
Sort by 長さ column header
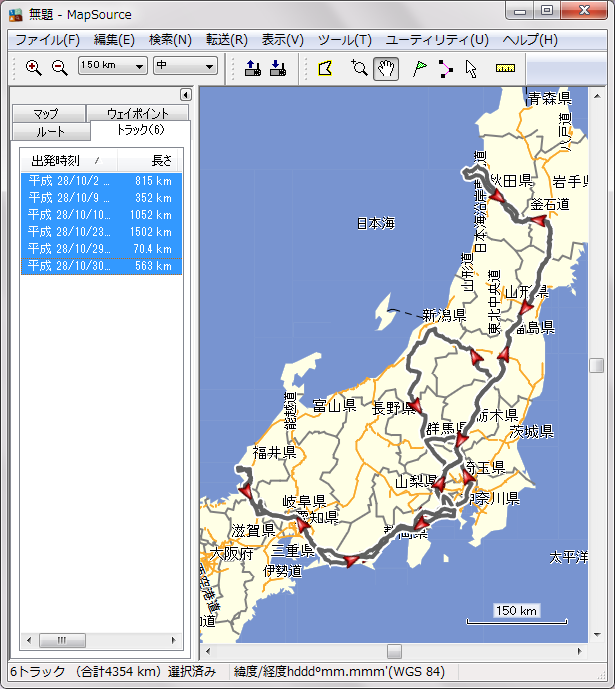pos(149,160)
